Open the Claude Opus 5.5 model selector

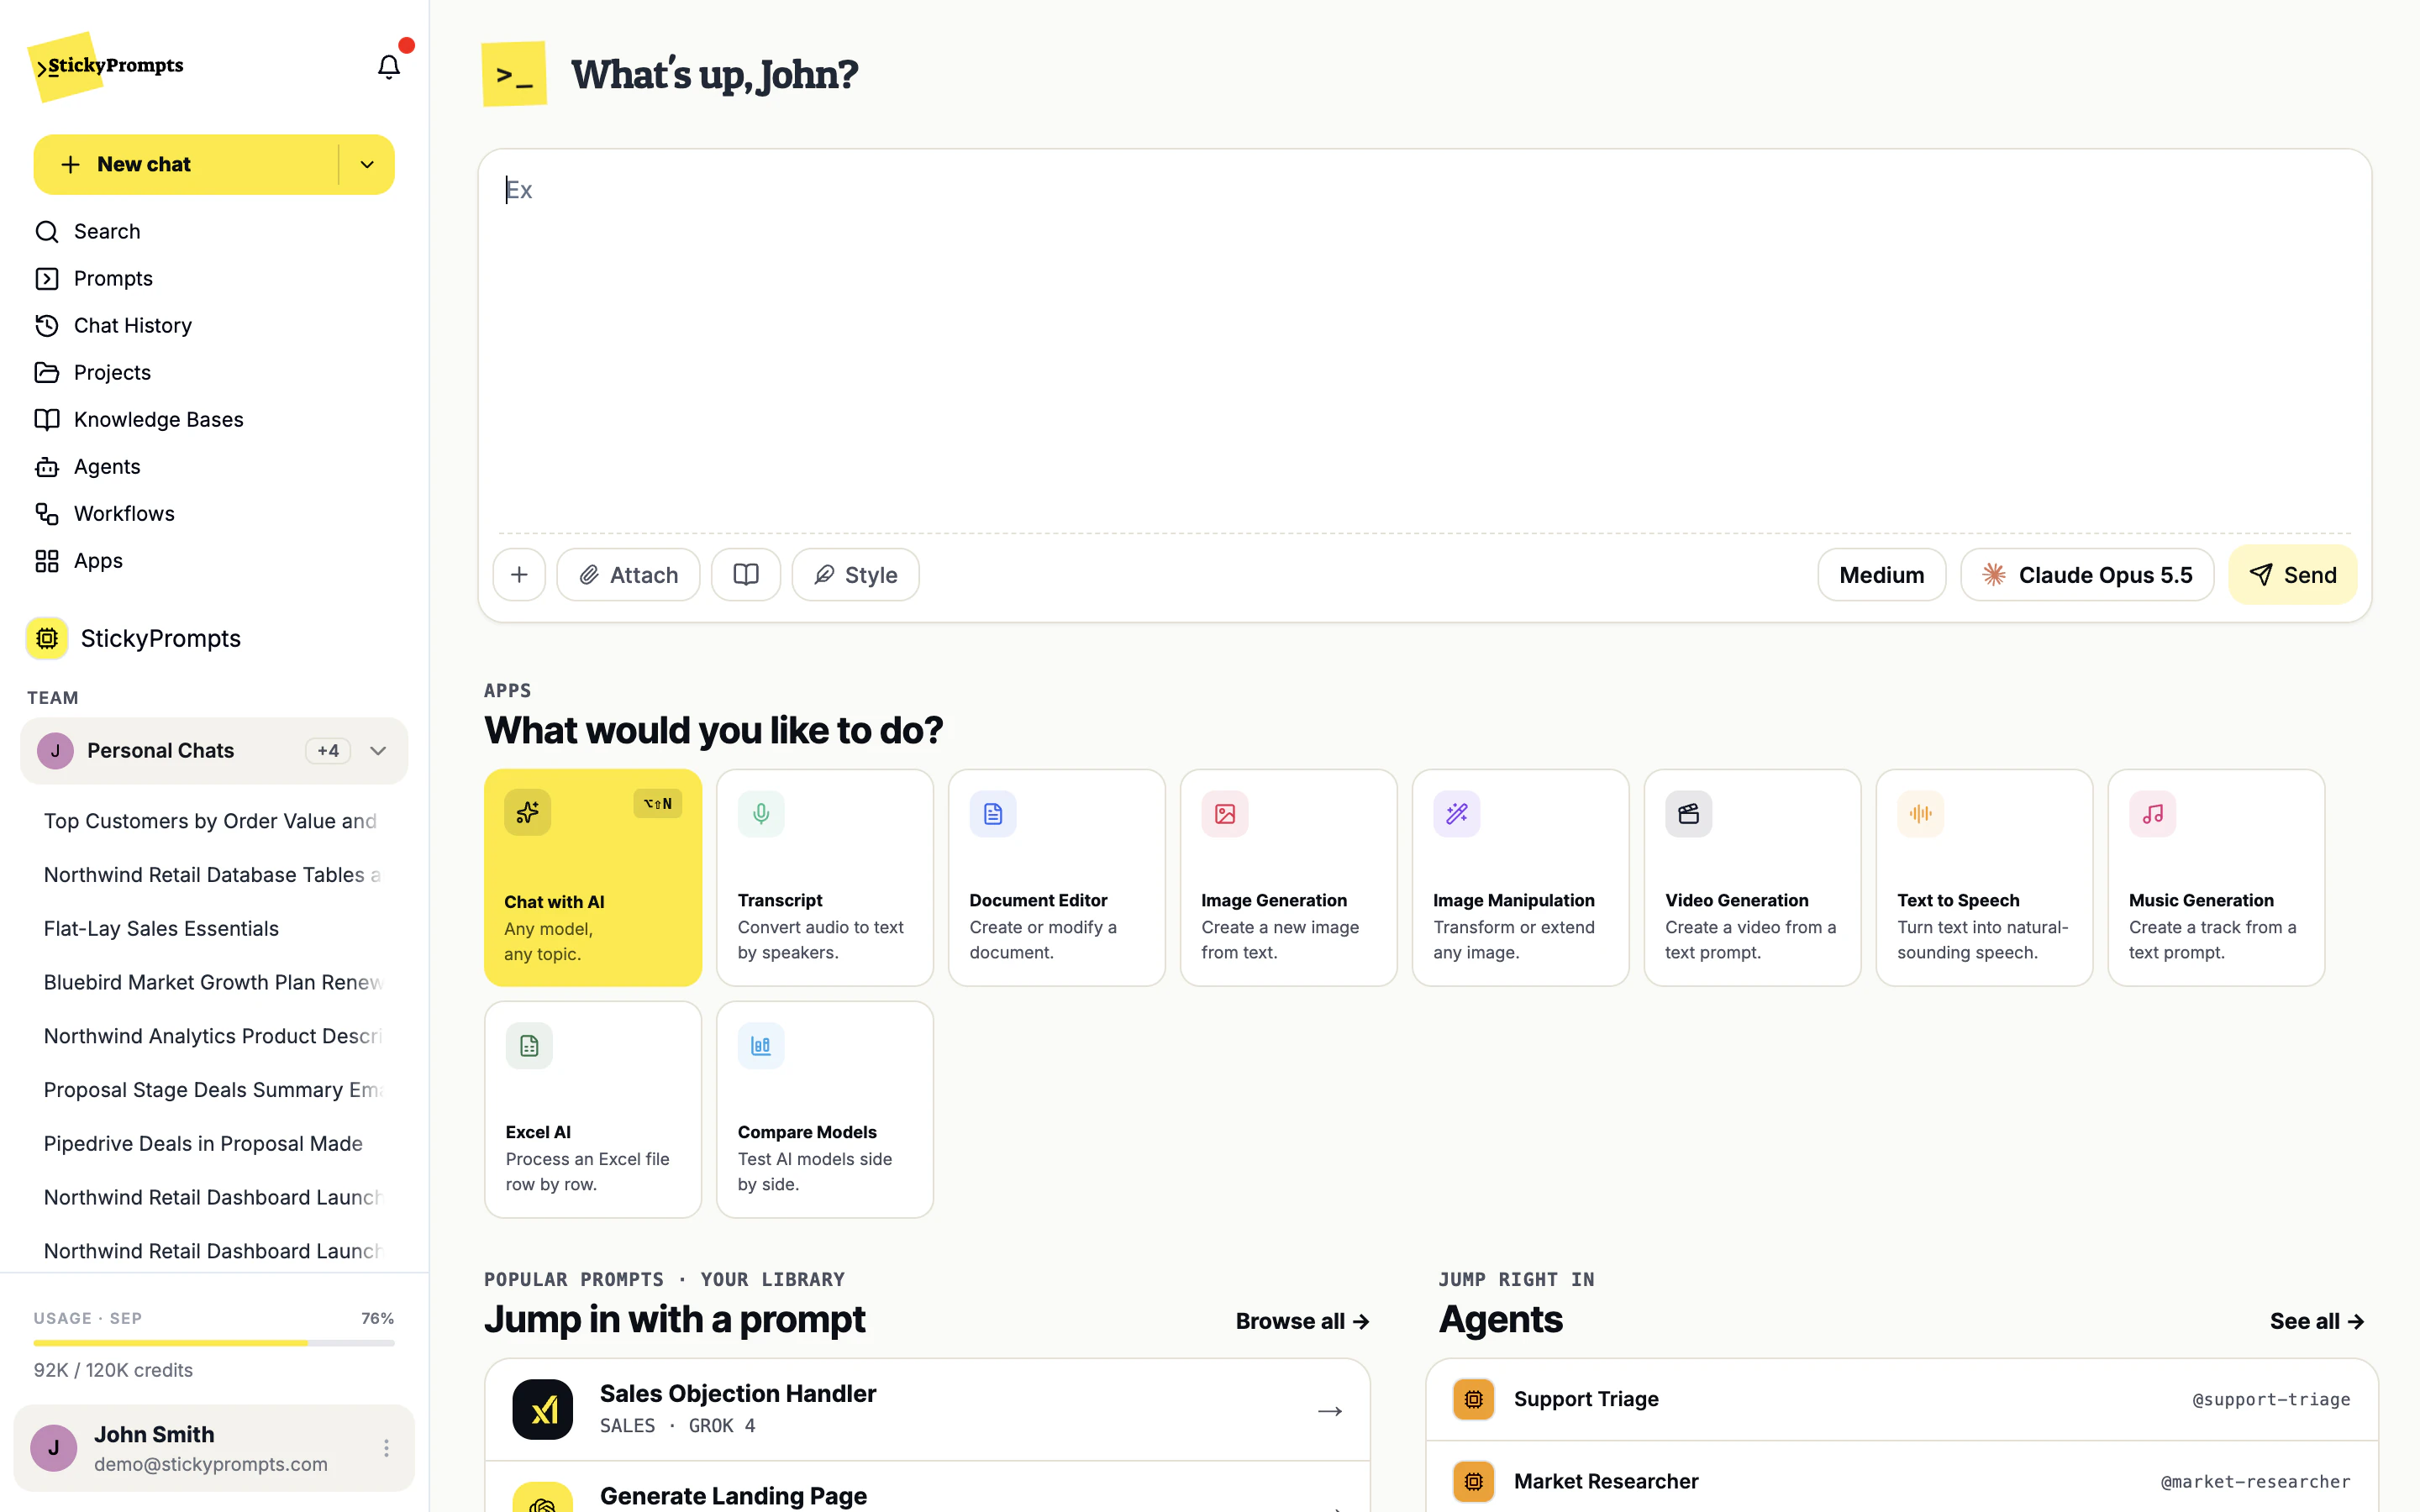[x=2087, y=575]
